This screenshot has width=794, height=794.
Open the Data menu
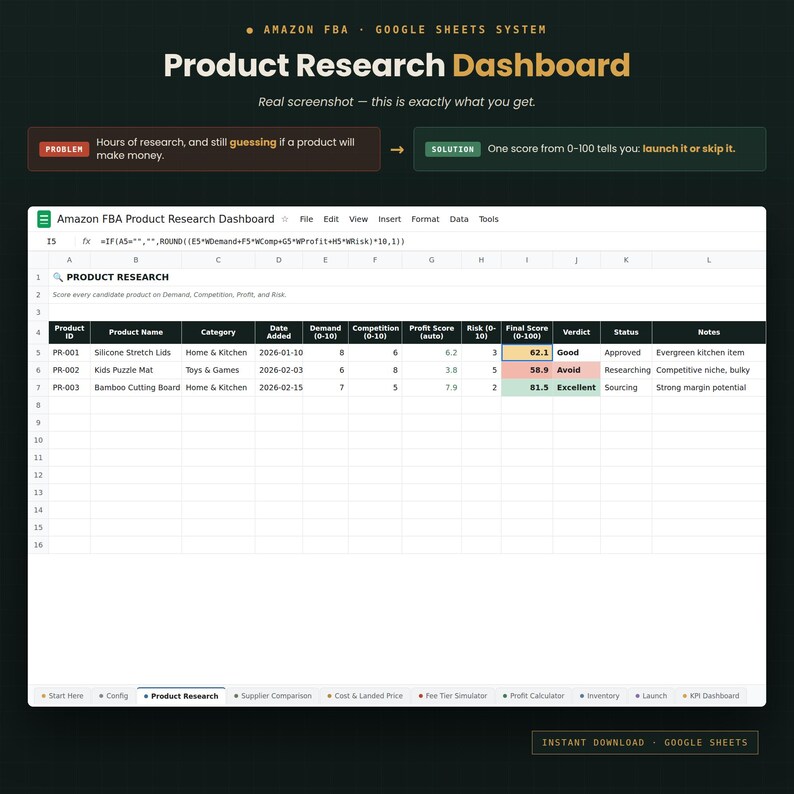[x=459, y=219]
